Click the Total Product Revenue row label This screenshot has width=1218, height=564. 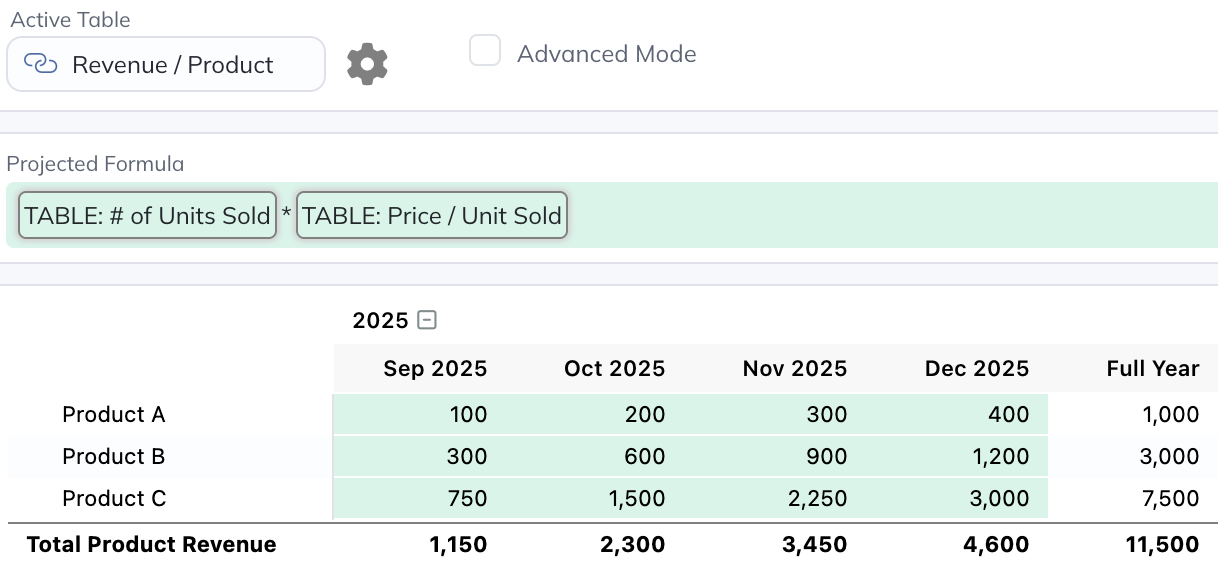pyautogui.click(x=152, y=544)
